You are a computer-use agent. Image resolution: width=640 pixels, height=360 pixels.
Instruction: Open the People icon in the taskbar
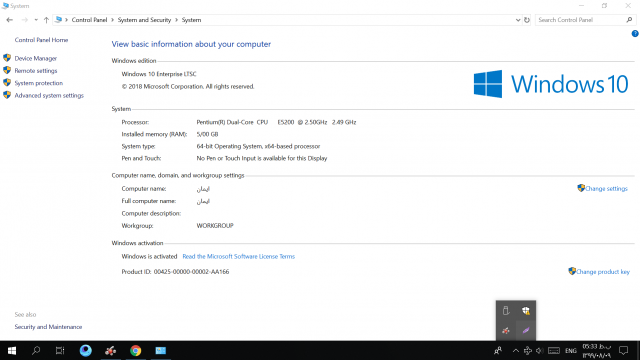(x=498, y=351)
